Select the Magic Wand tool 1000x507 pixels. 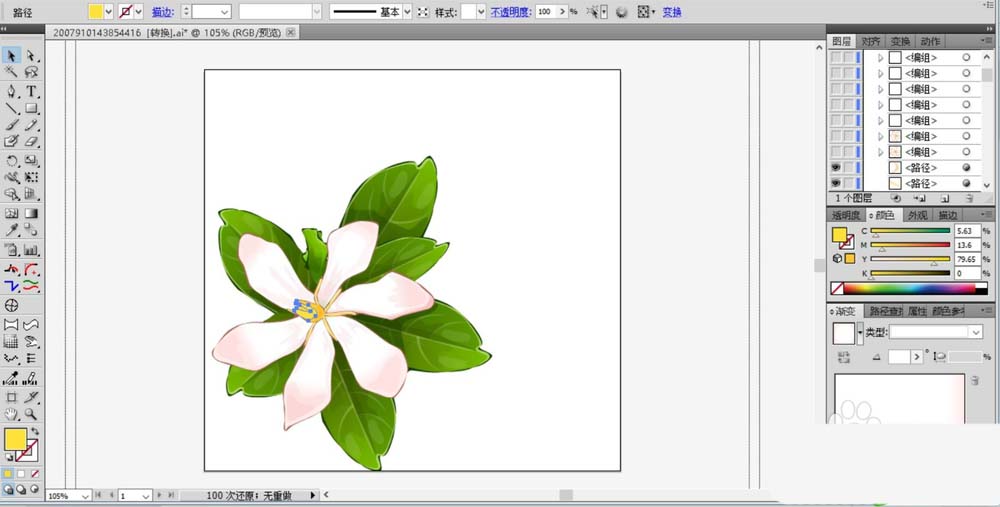[11, 72]
